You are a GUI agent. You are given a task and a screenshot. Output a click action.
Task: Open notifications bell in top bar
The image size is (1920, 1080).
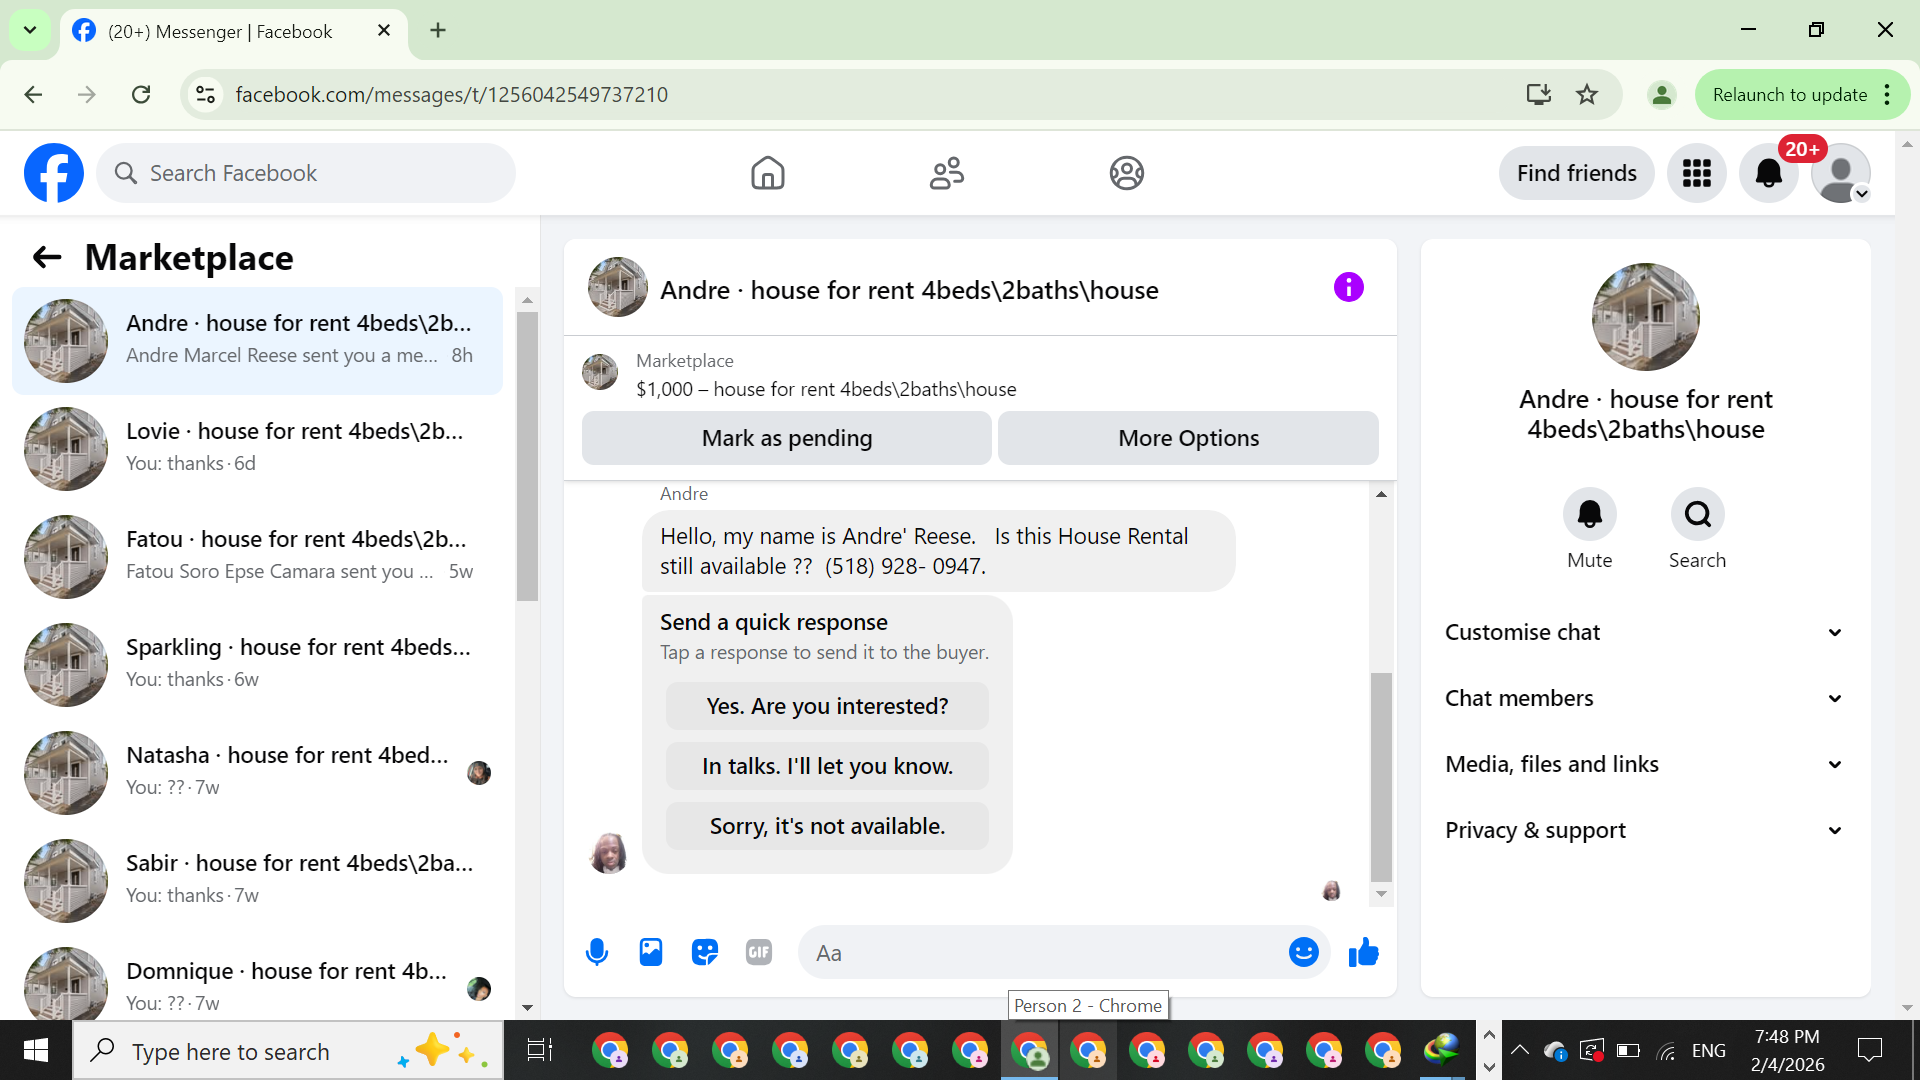point(1768,173)
